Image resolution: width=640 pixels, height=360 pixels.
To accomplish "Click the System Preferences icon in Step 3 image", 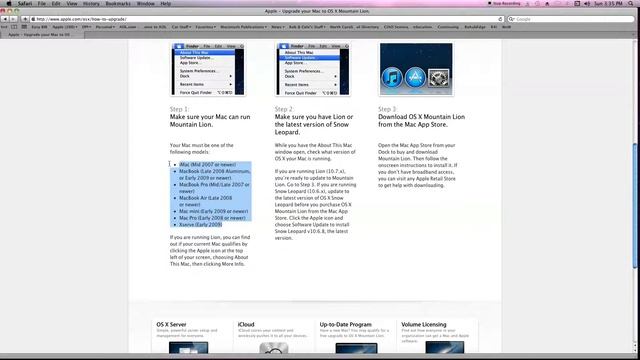I will pyautogui.click(x=438, y=78).
